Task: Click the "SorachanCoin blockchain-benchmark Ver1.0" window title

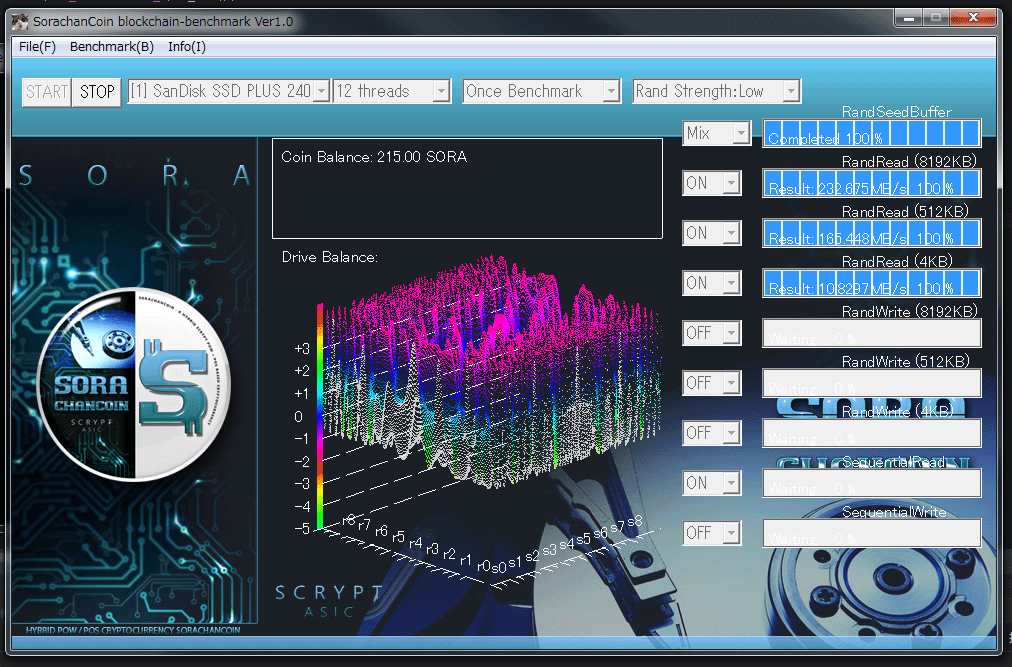Action: 163,21
